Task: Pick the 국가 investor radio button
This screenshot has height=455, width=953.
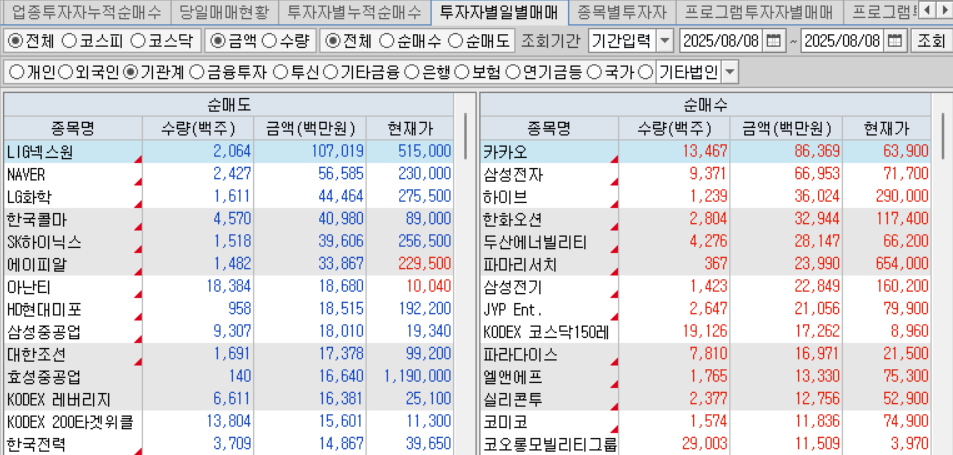Action: [x=594, y=73]
